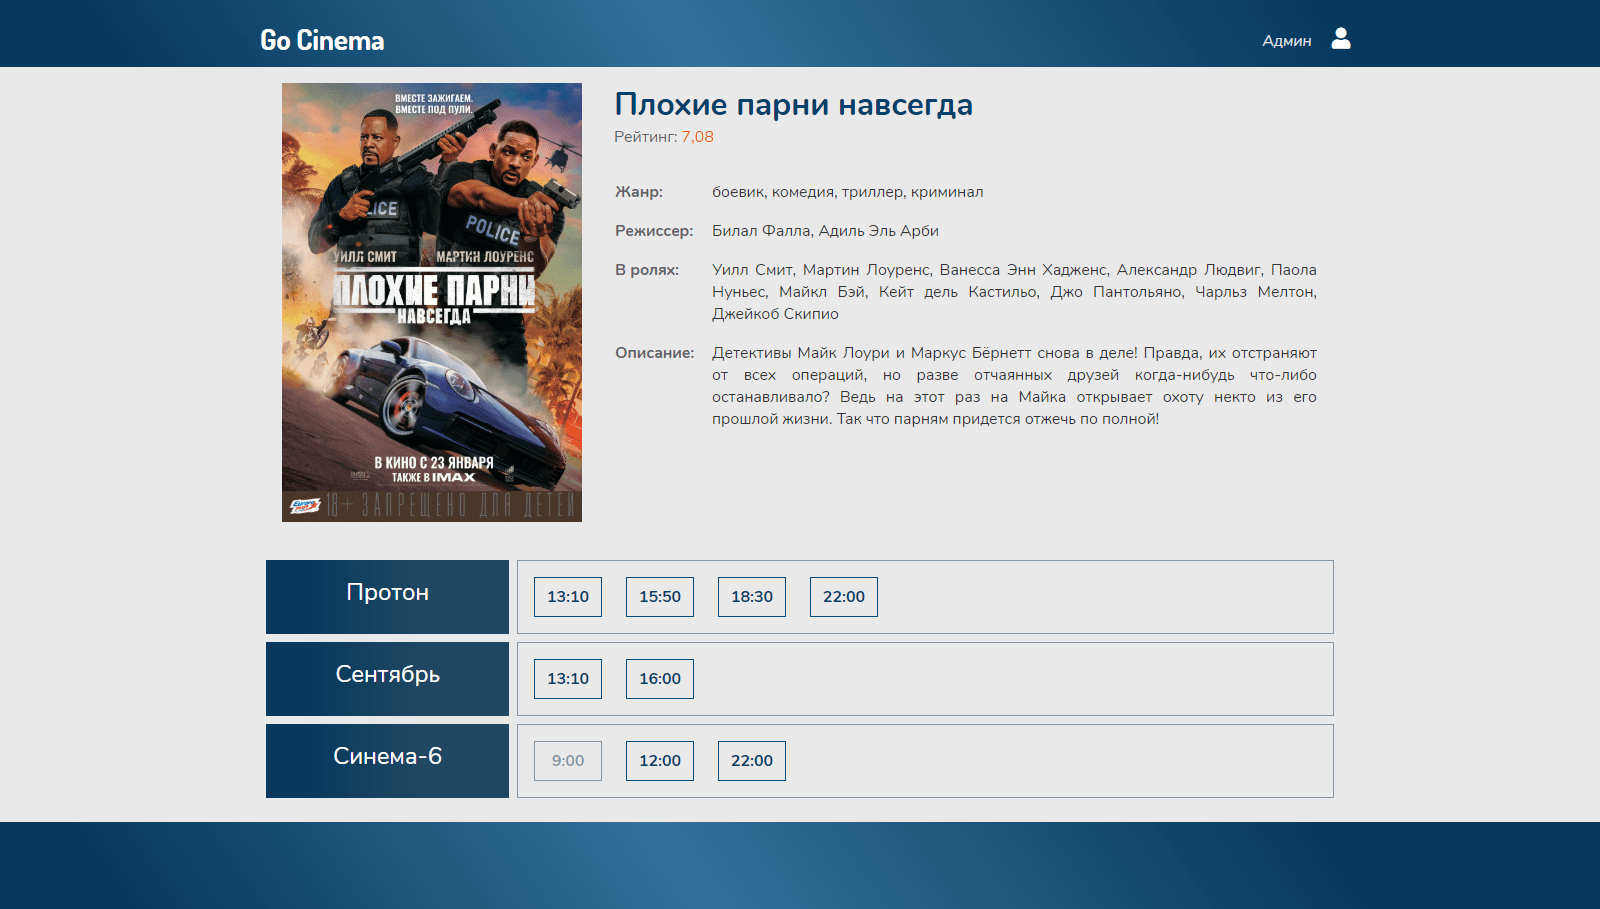Click the movie poster image
This screenshot has width=1600, height=909.
(x=432, y=302)
